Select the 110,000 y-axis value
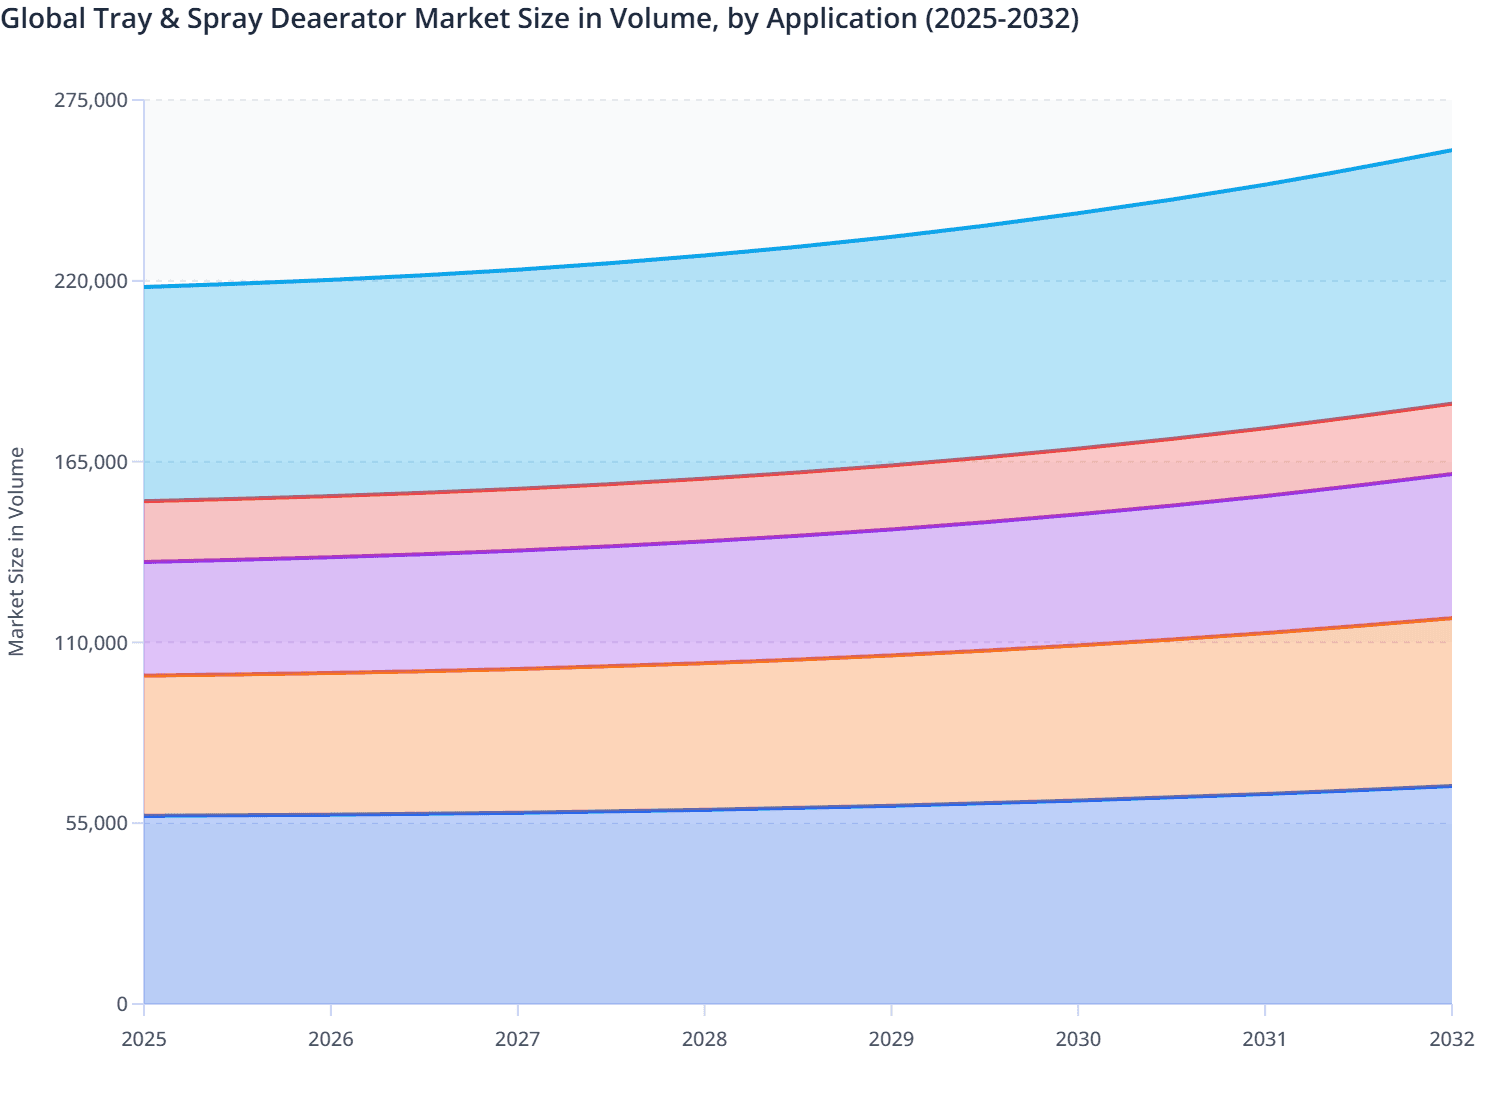 point(93,644)
